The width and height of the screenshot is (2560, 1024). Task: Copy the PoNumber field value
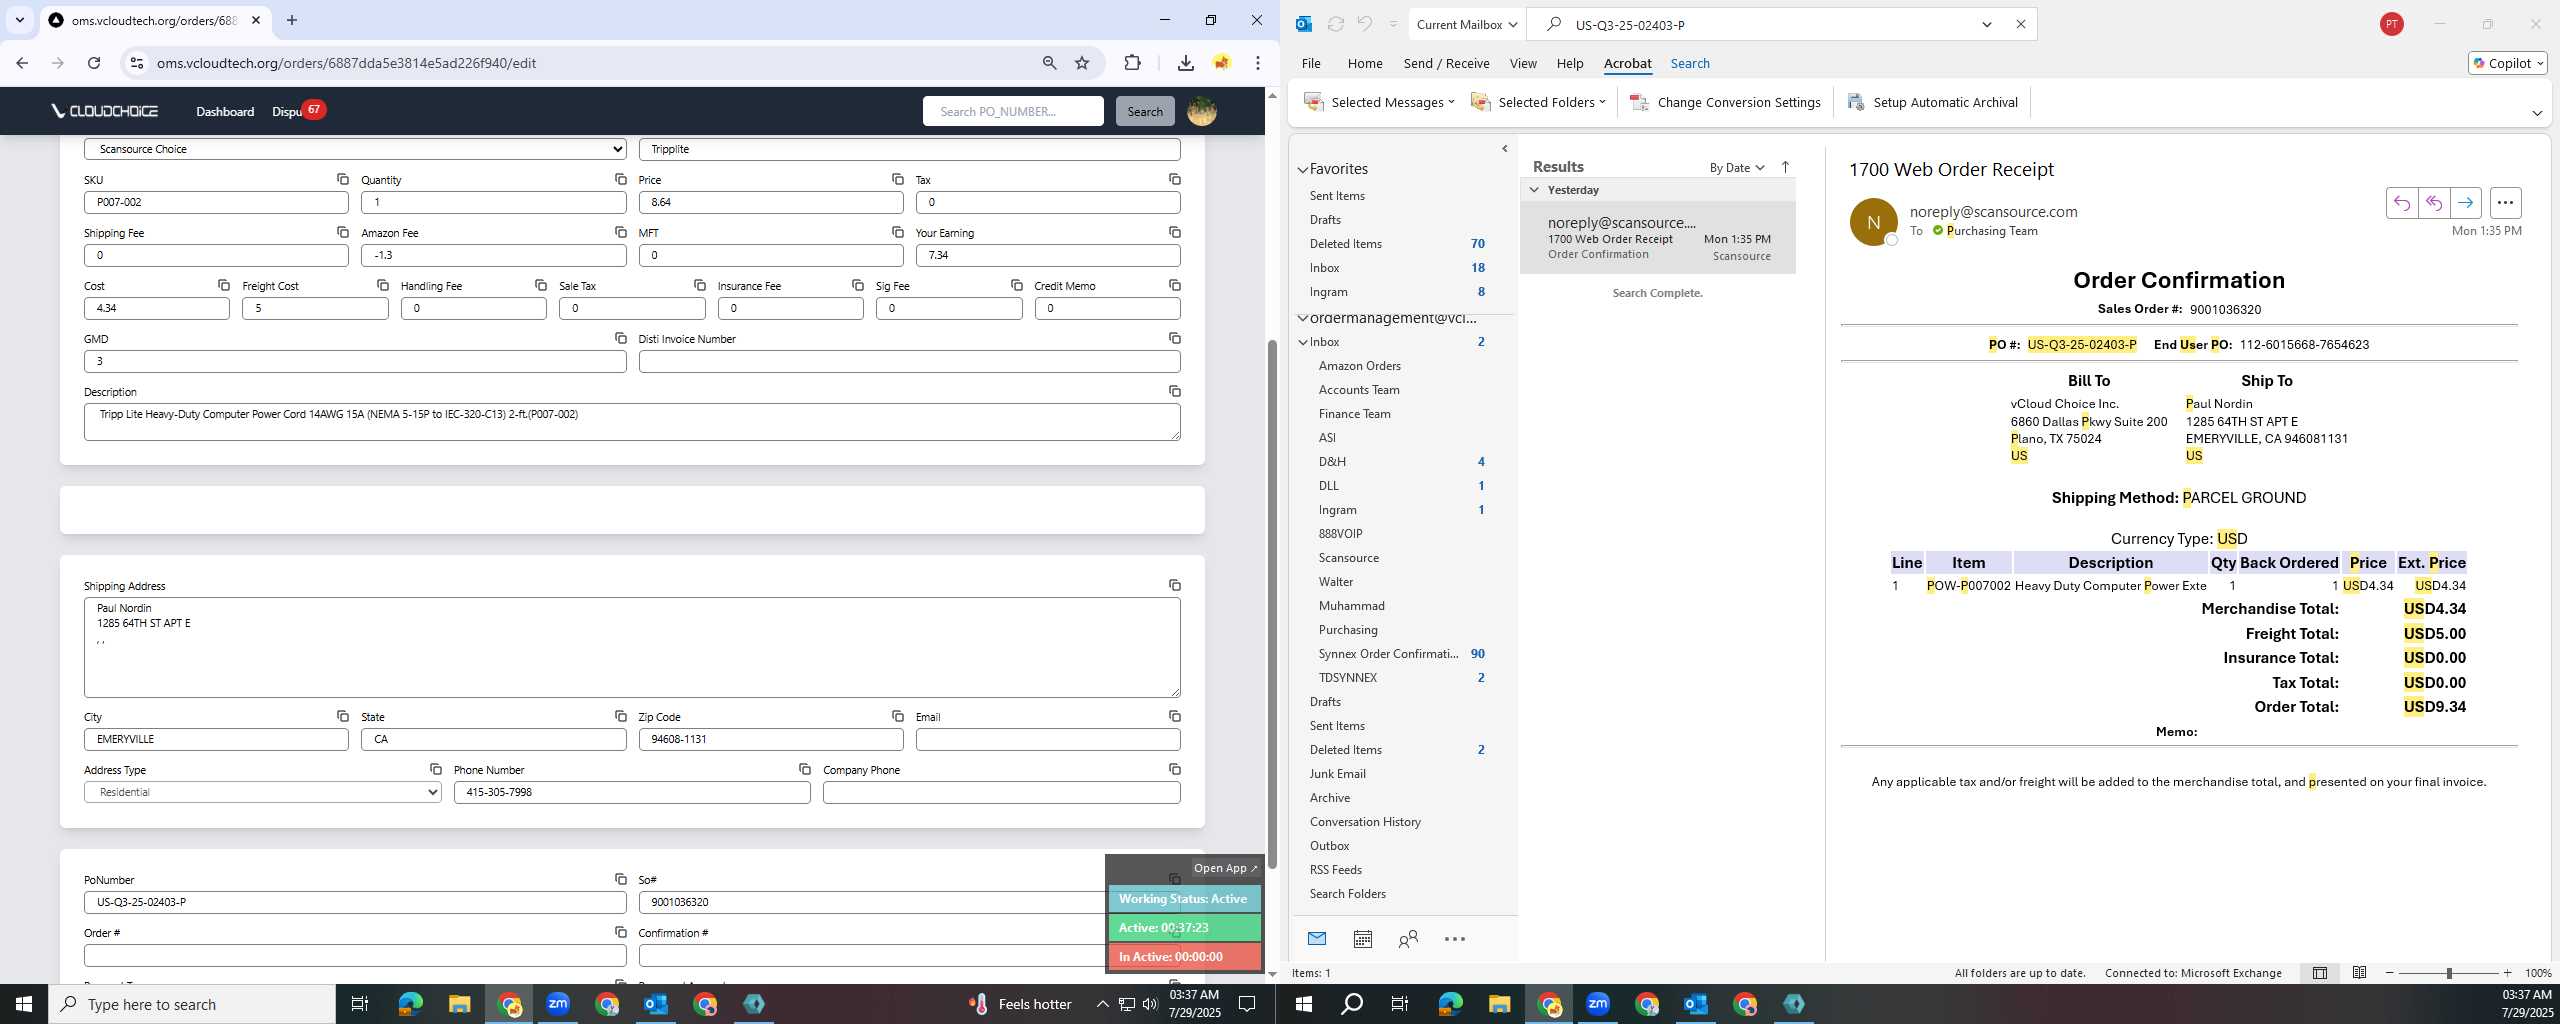(x=620, y=879)
